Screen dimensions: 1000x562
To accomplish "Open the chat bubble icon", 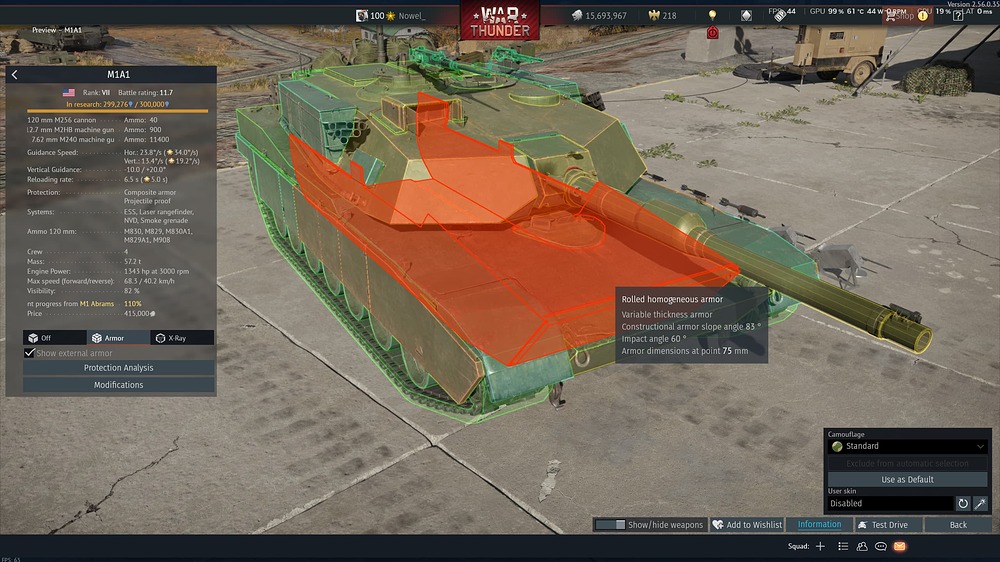I will click(x=881, y=546).
